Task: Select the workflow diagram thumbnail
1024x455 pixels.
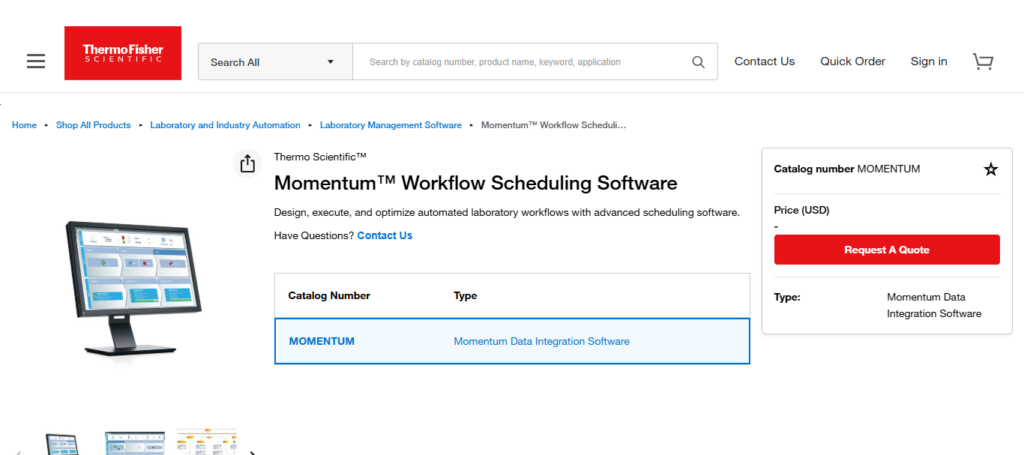Action: pyautogui.click(x=207, y=442)
